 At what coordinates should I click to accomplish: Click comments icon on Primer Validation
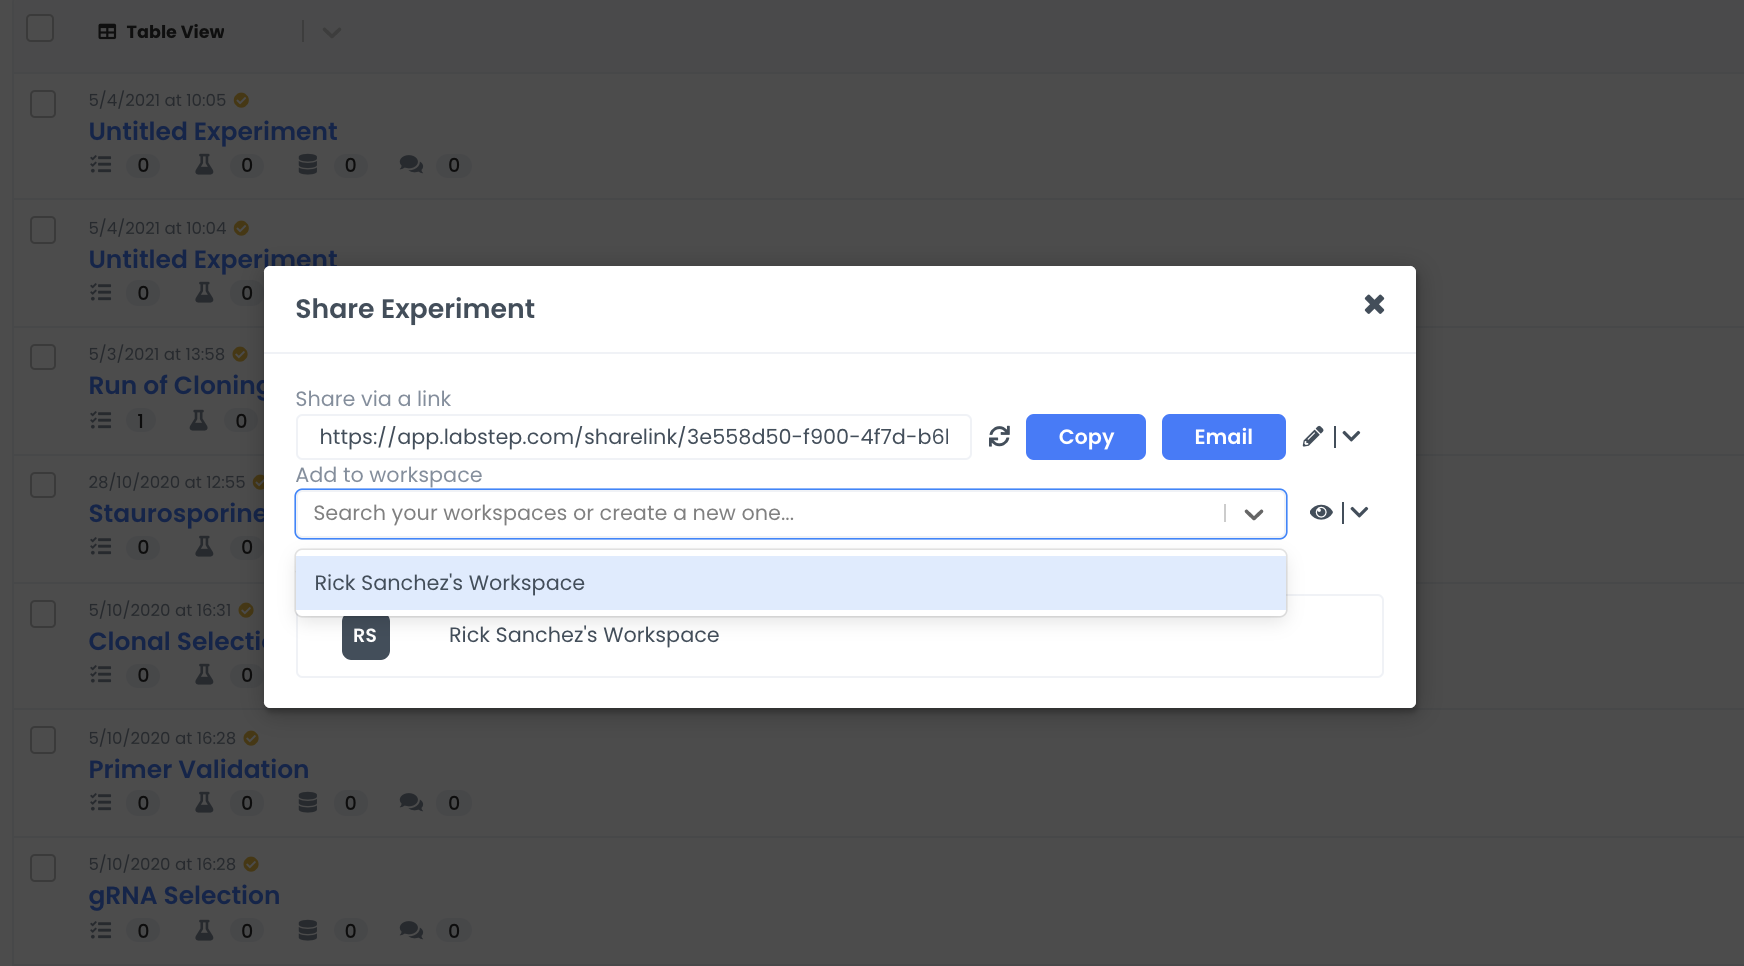coord(411,803)
